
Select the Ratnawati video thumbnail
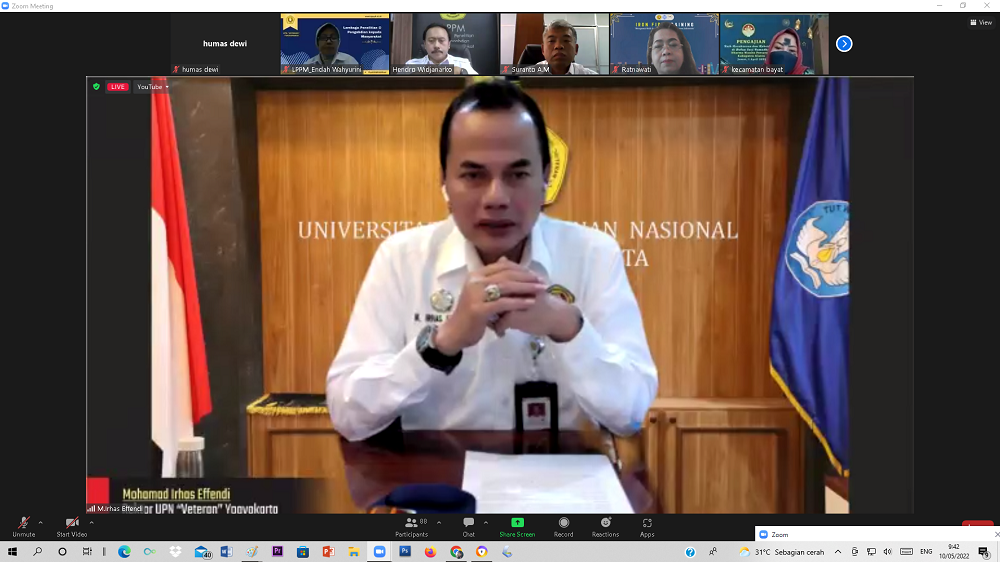pyautogui.click(x=664, y=44)
